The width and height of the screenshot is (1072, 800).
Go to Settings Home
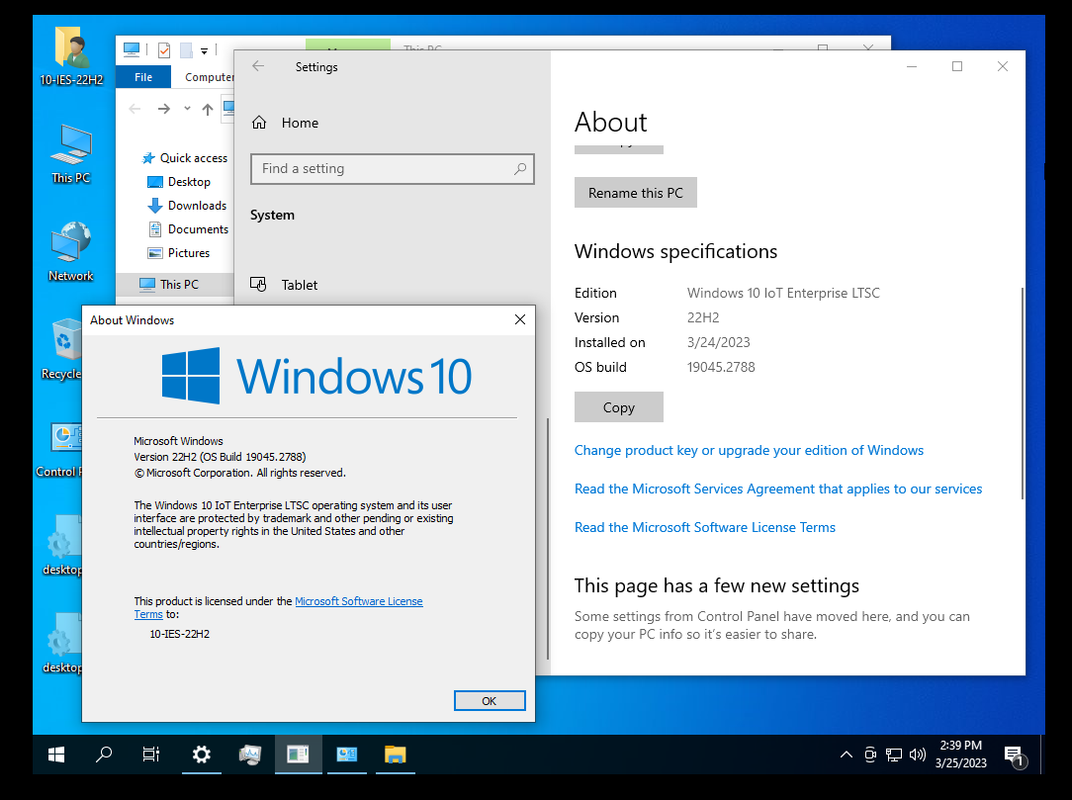(285, 123)
